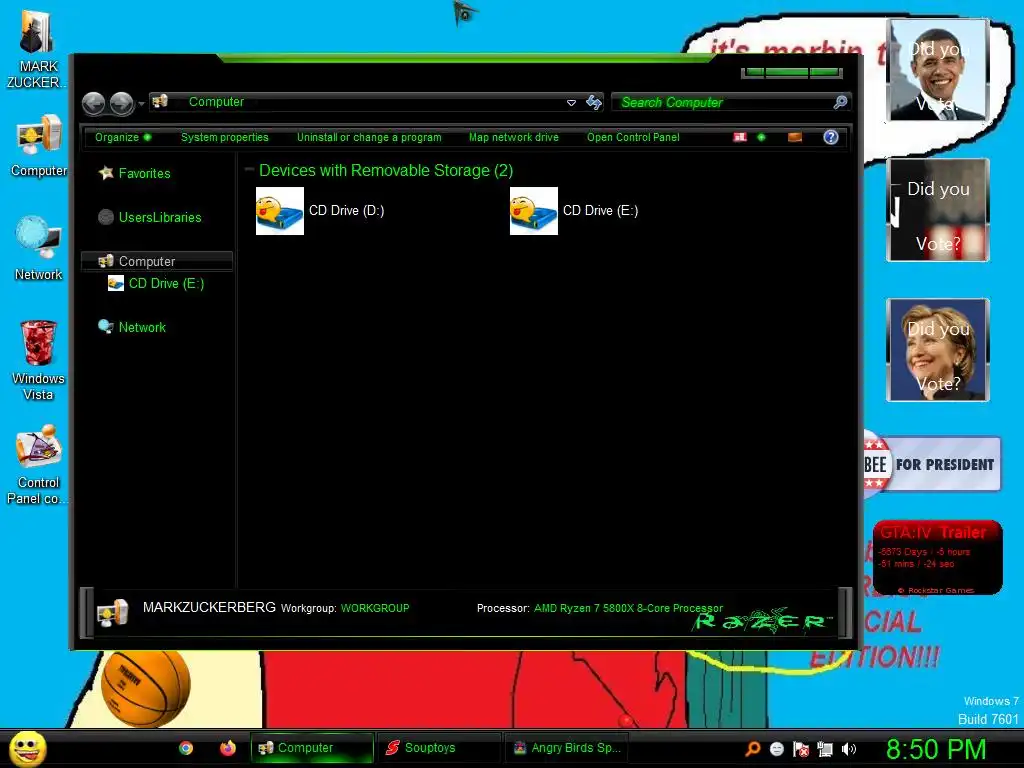Toggle the preview pane icon
The image size is (1024, 768).
pyautogui.click(x=795, y=137)
